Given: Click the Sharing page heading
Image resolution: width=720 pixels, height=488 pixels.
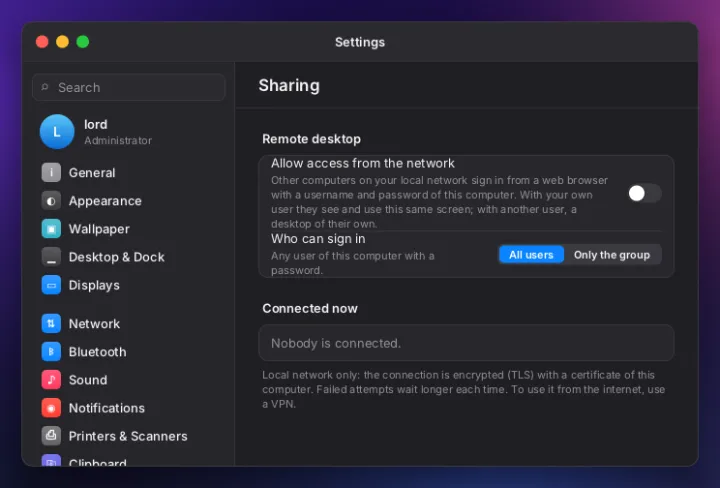Looking at the screenshot, I should tap(289, 85).
